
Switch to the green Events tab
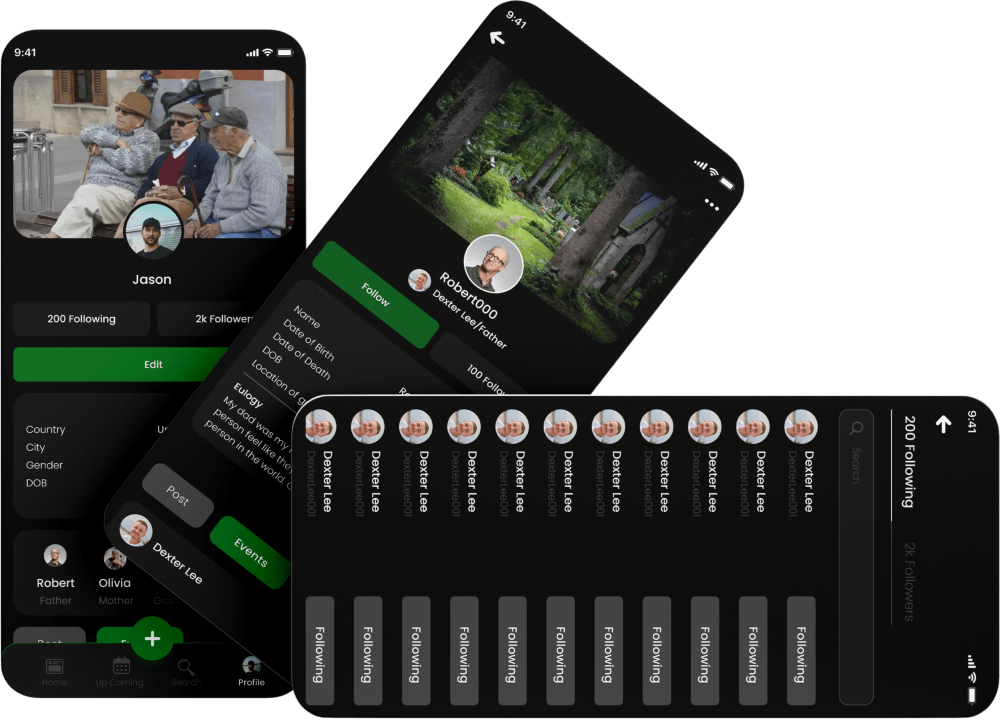(250, 551)
